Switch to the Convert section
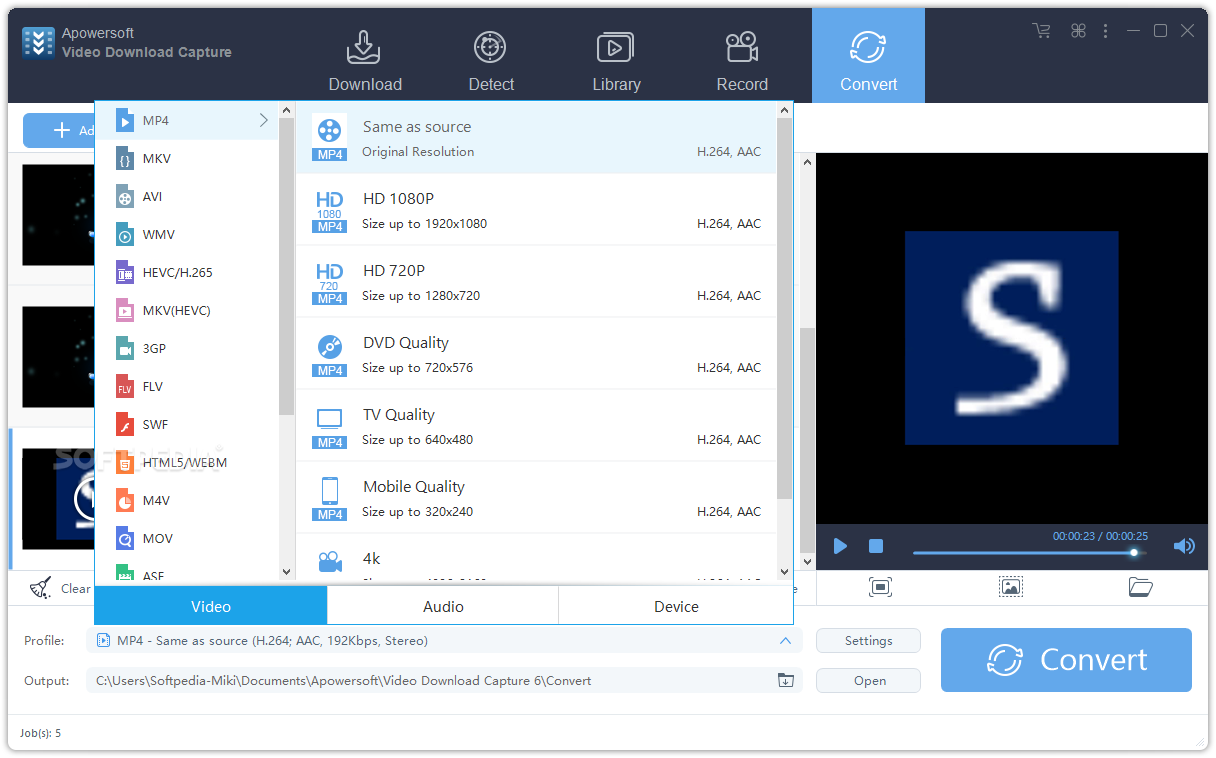 pyautogui.click(x=868, y=56)
